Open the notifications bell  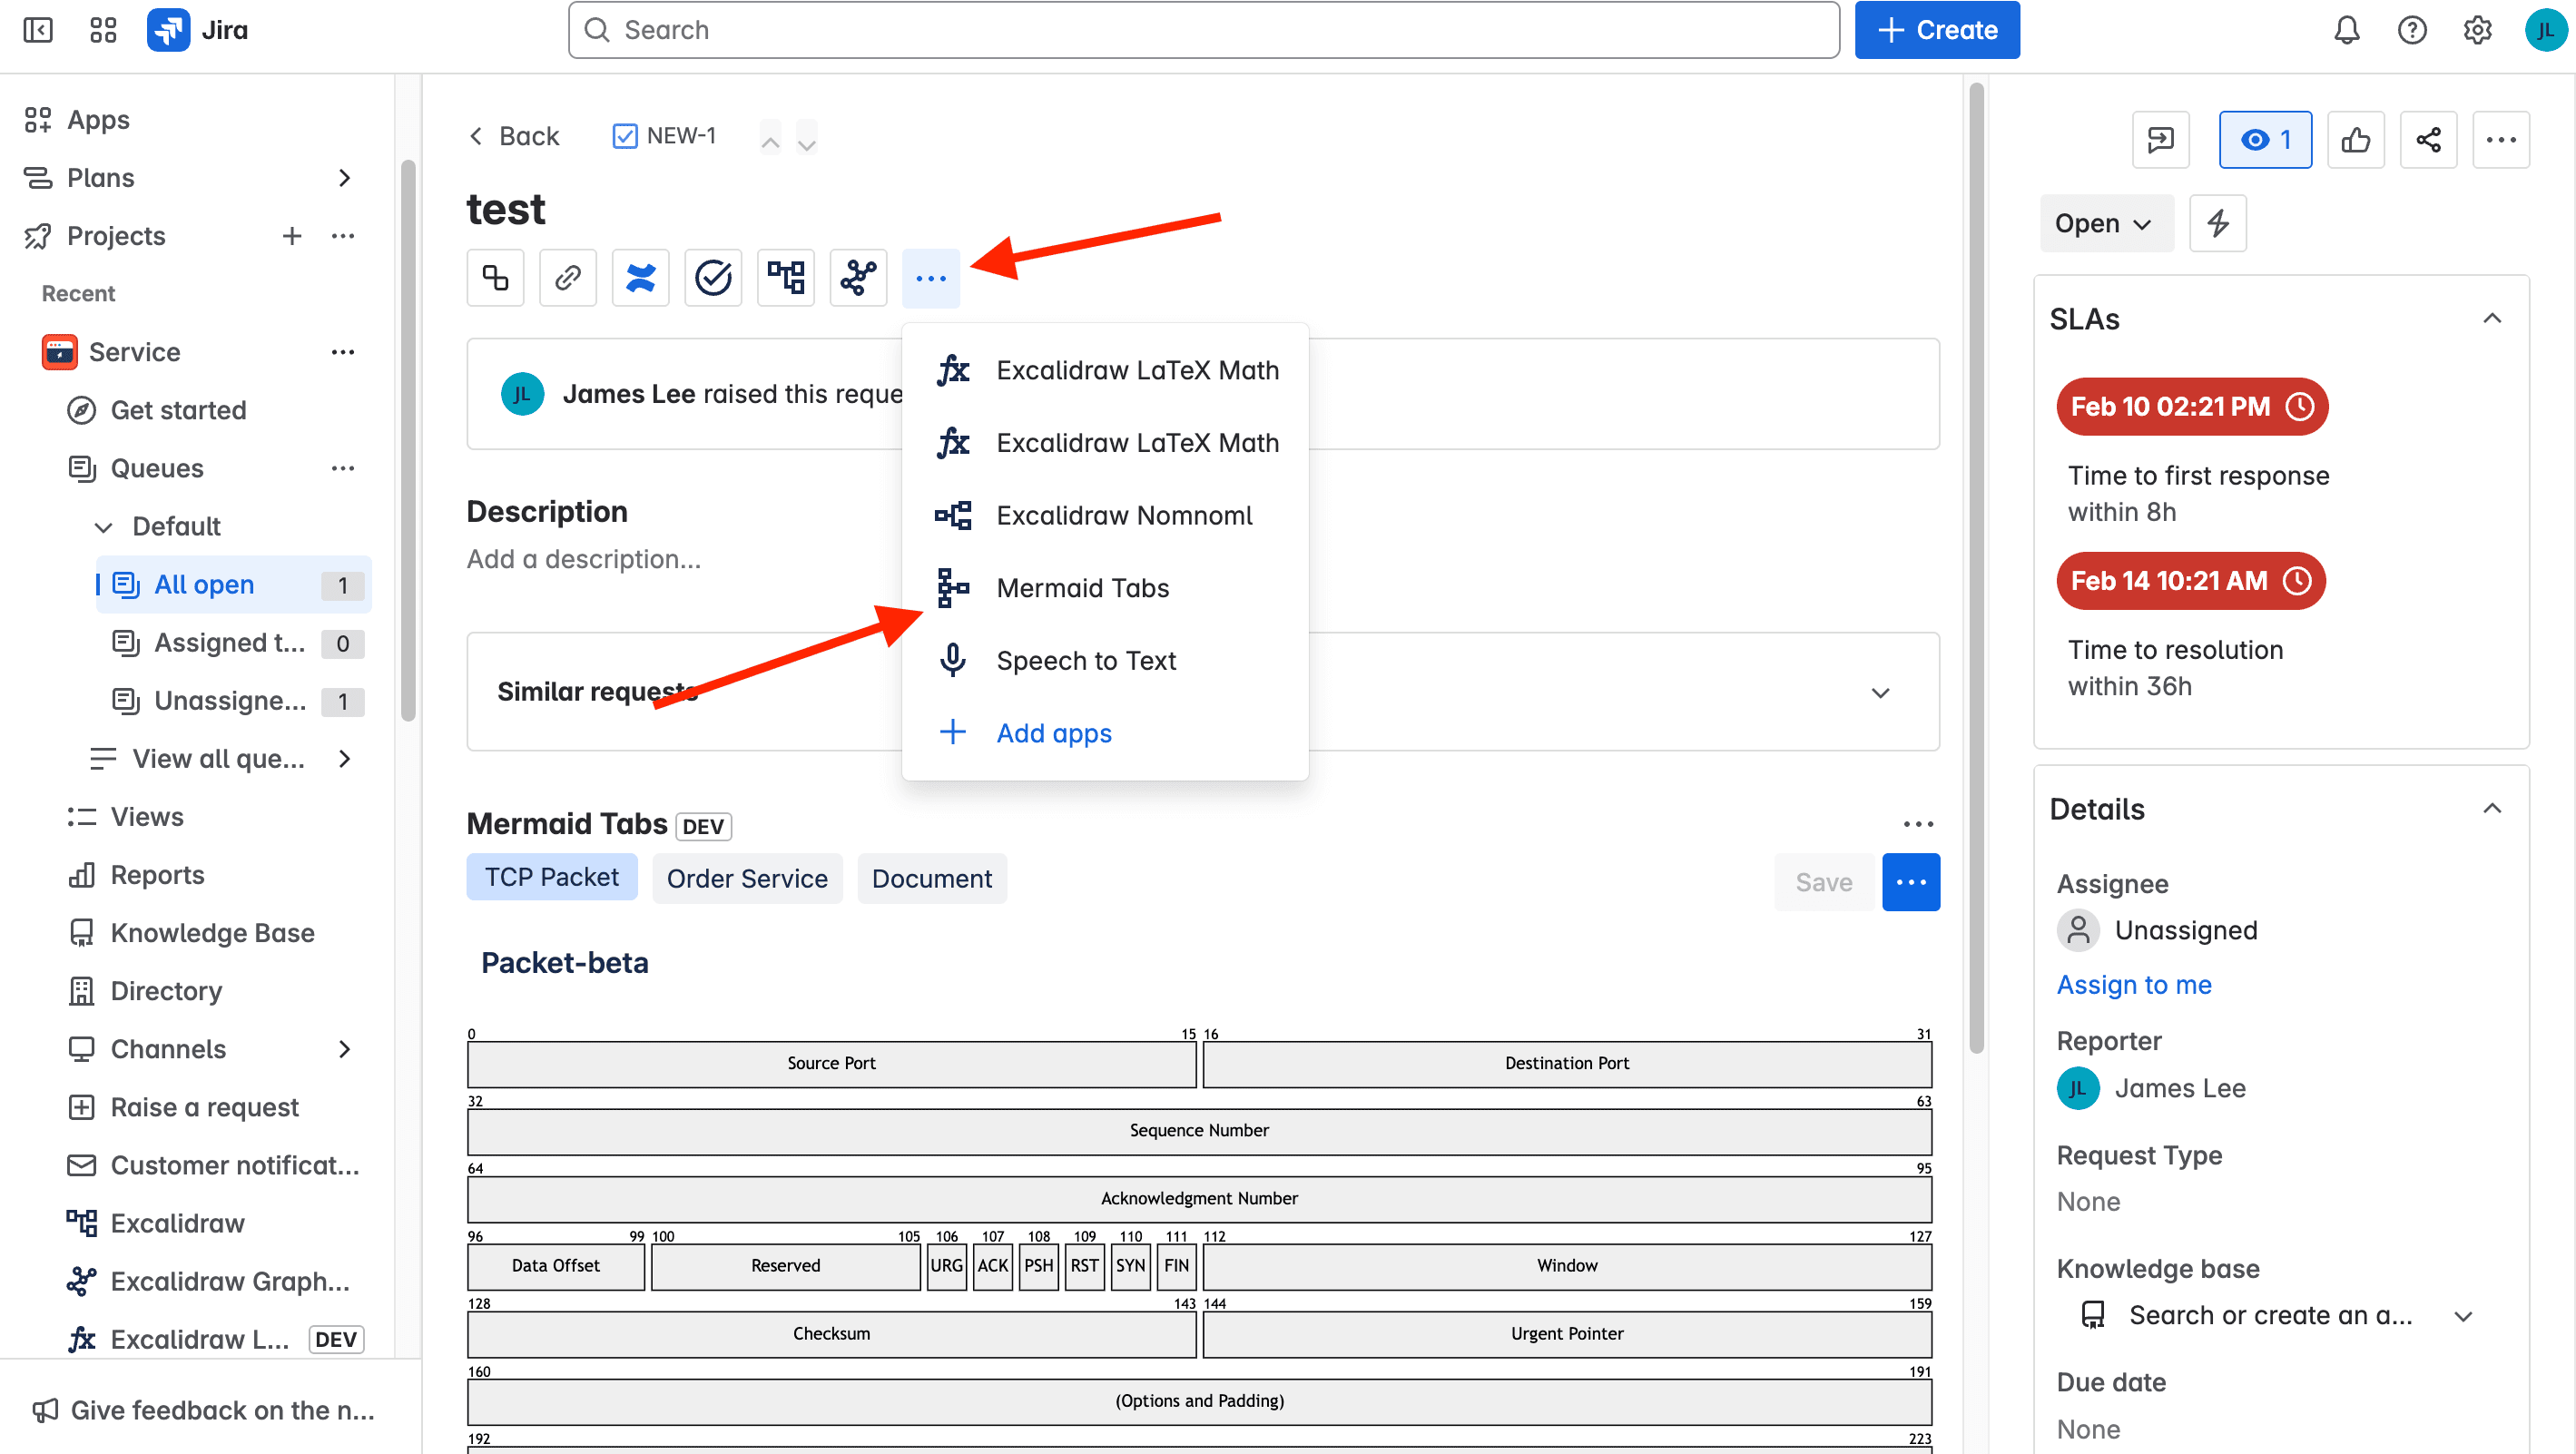[x=2346, y=30]
